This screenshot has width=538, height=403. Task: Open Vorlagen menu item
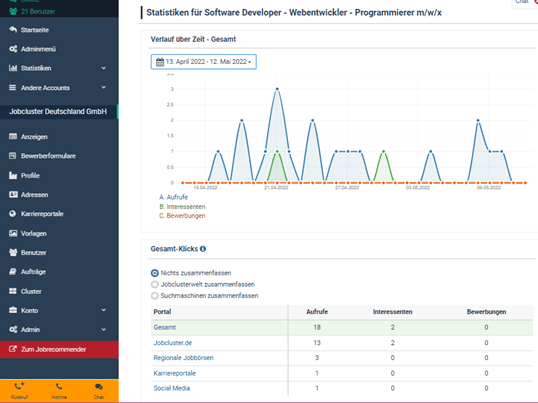point(33,234)
